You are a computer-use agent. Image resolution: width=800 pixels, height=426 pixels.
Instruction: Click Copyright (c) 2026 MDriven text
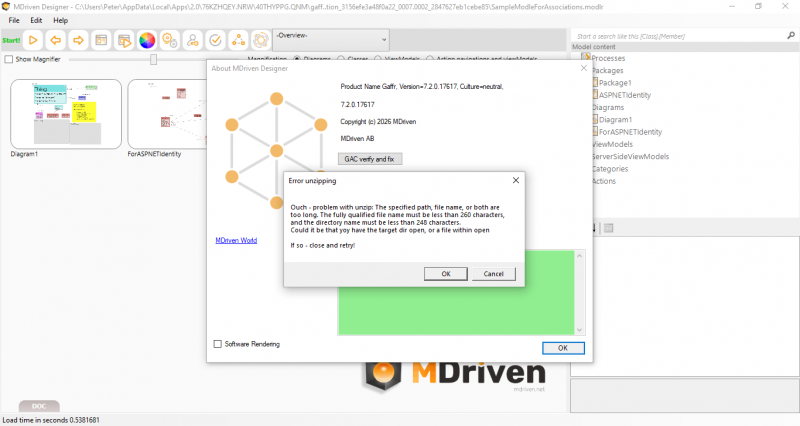pyautogui.click(x=378, y=121)
